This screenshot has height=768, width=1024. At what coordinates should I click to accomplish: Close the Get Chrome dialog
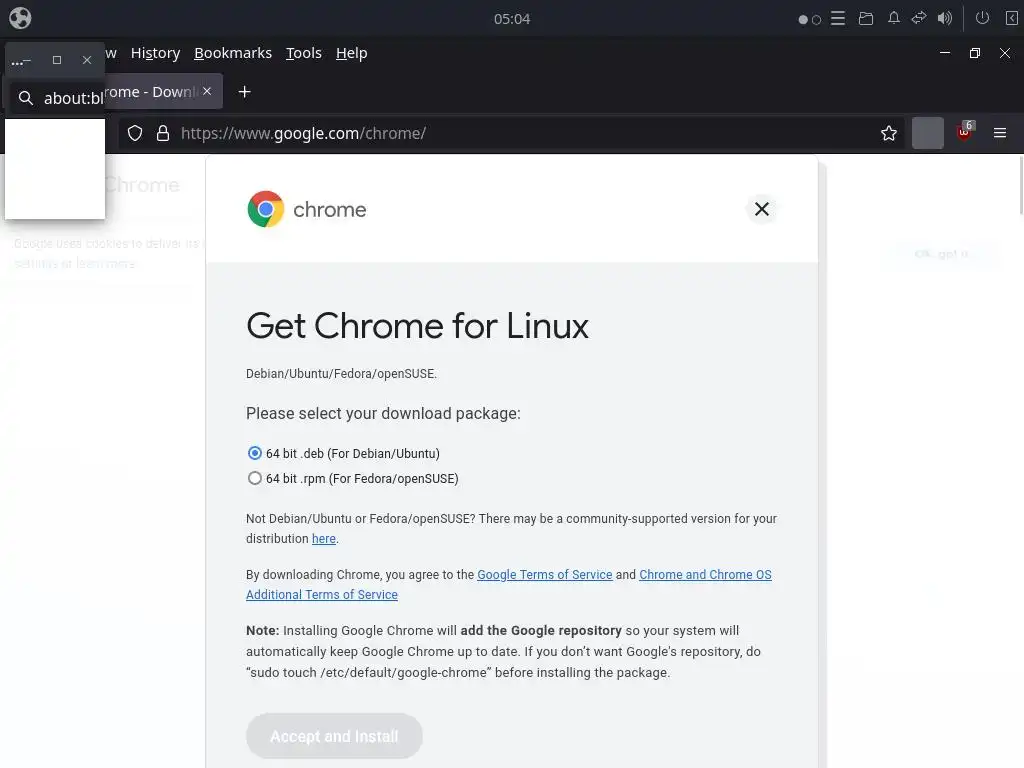[761, 209]
